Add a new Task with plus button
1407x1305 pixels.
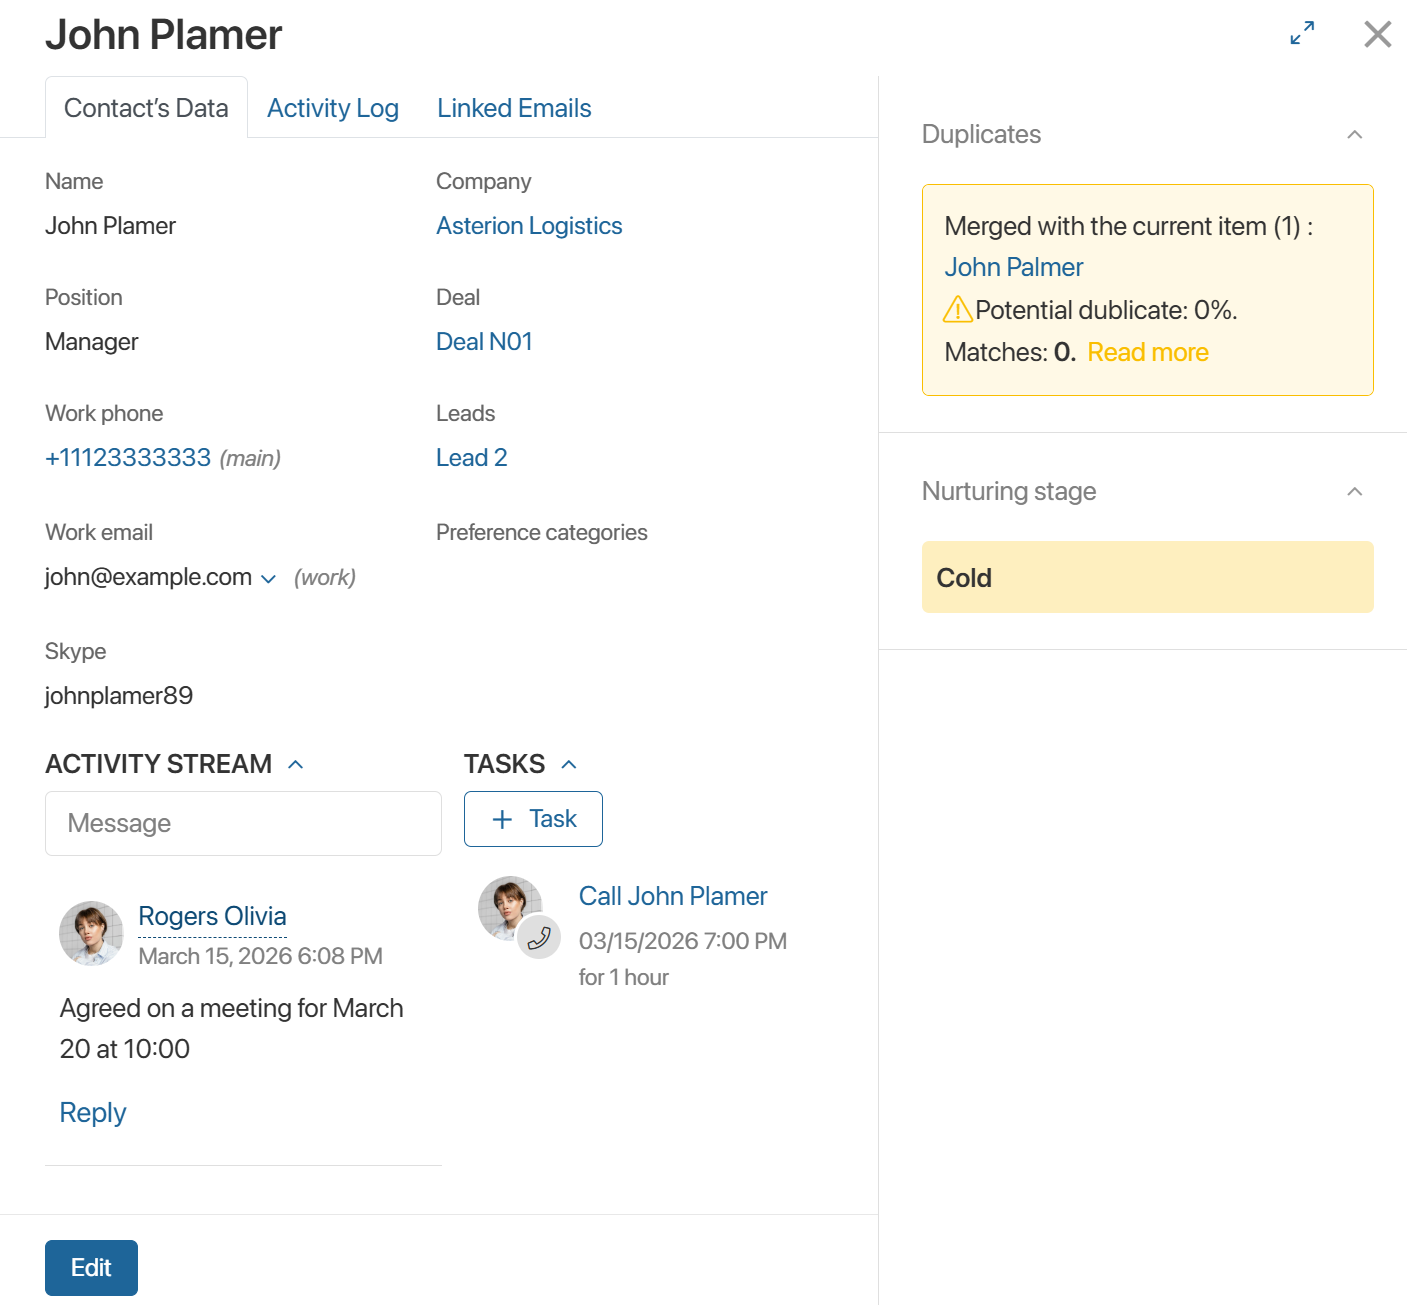pyautogui.click(x=533, y=819)
